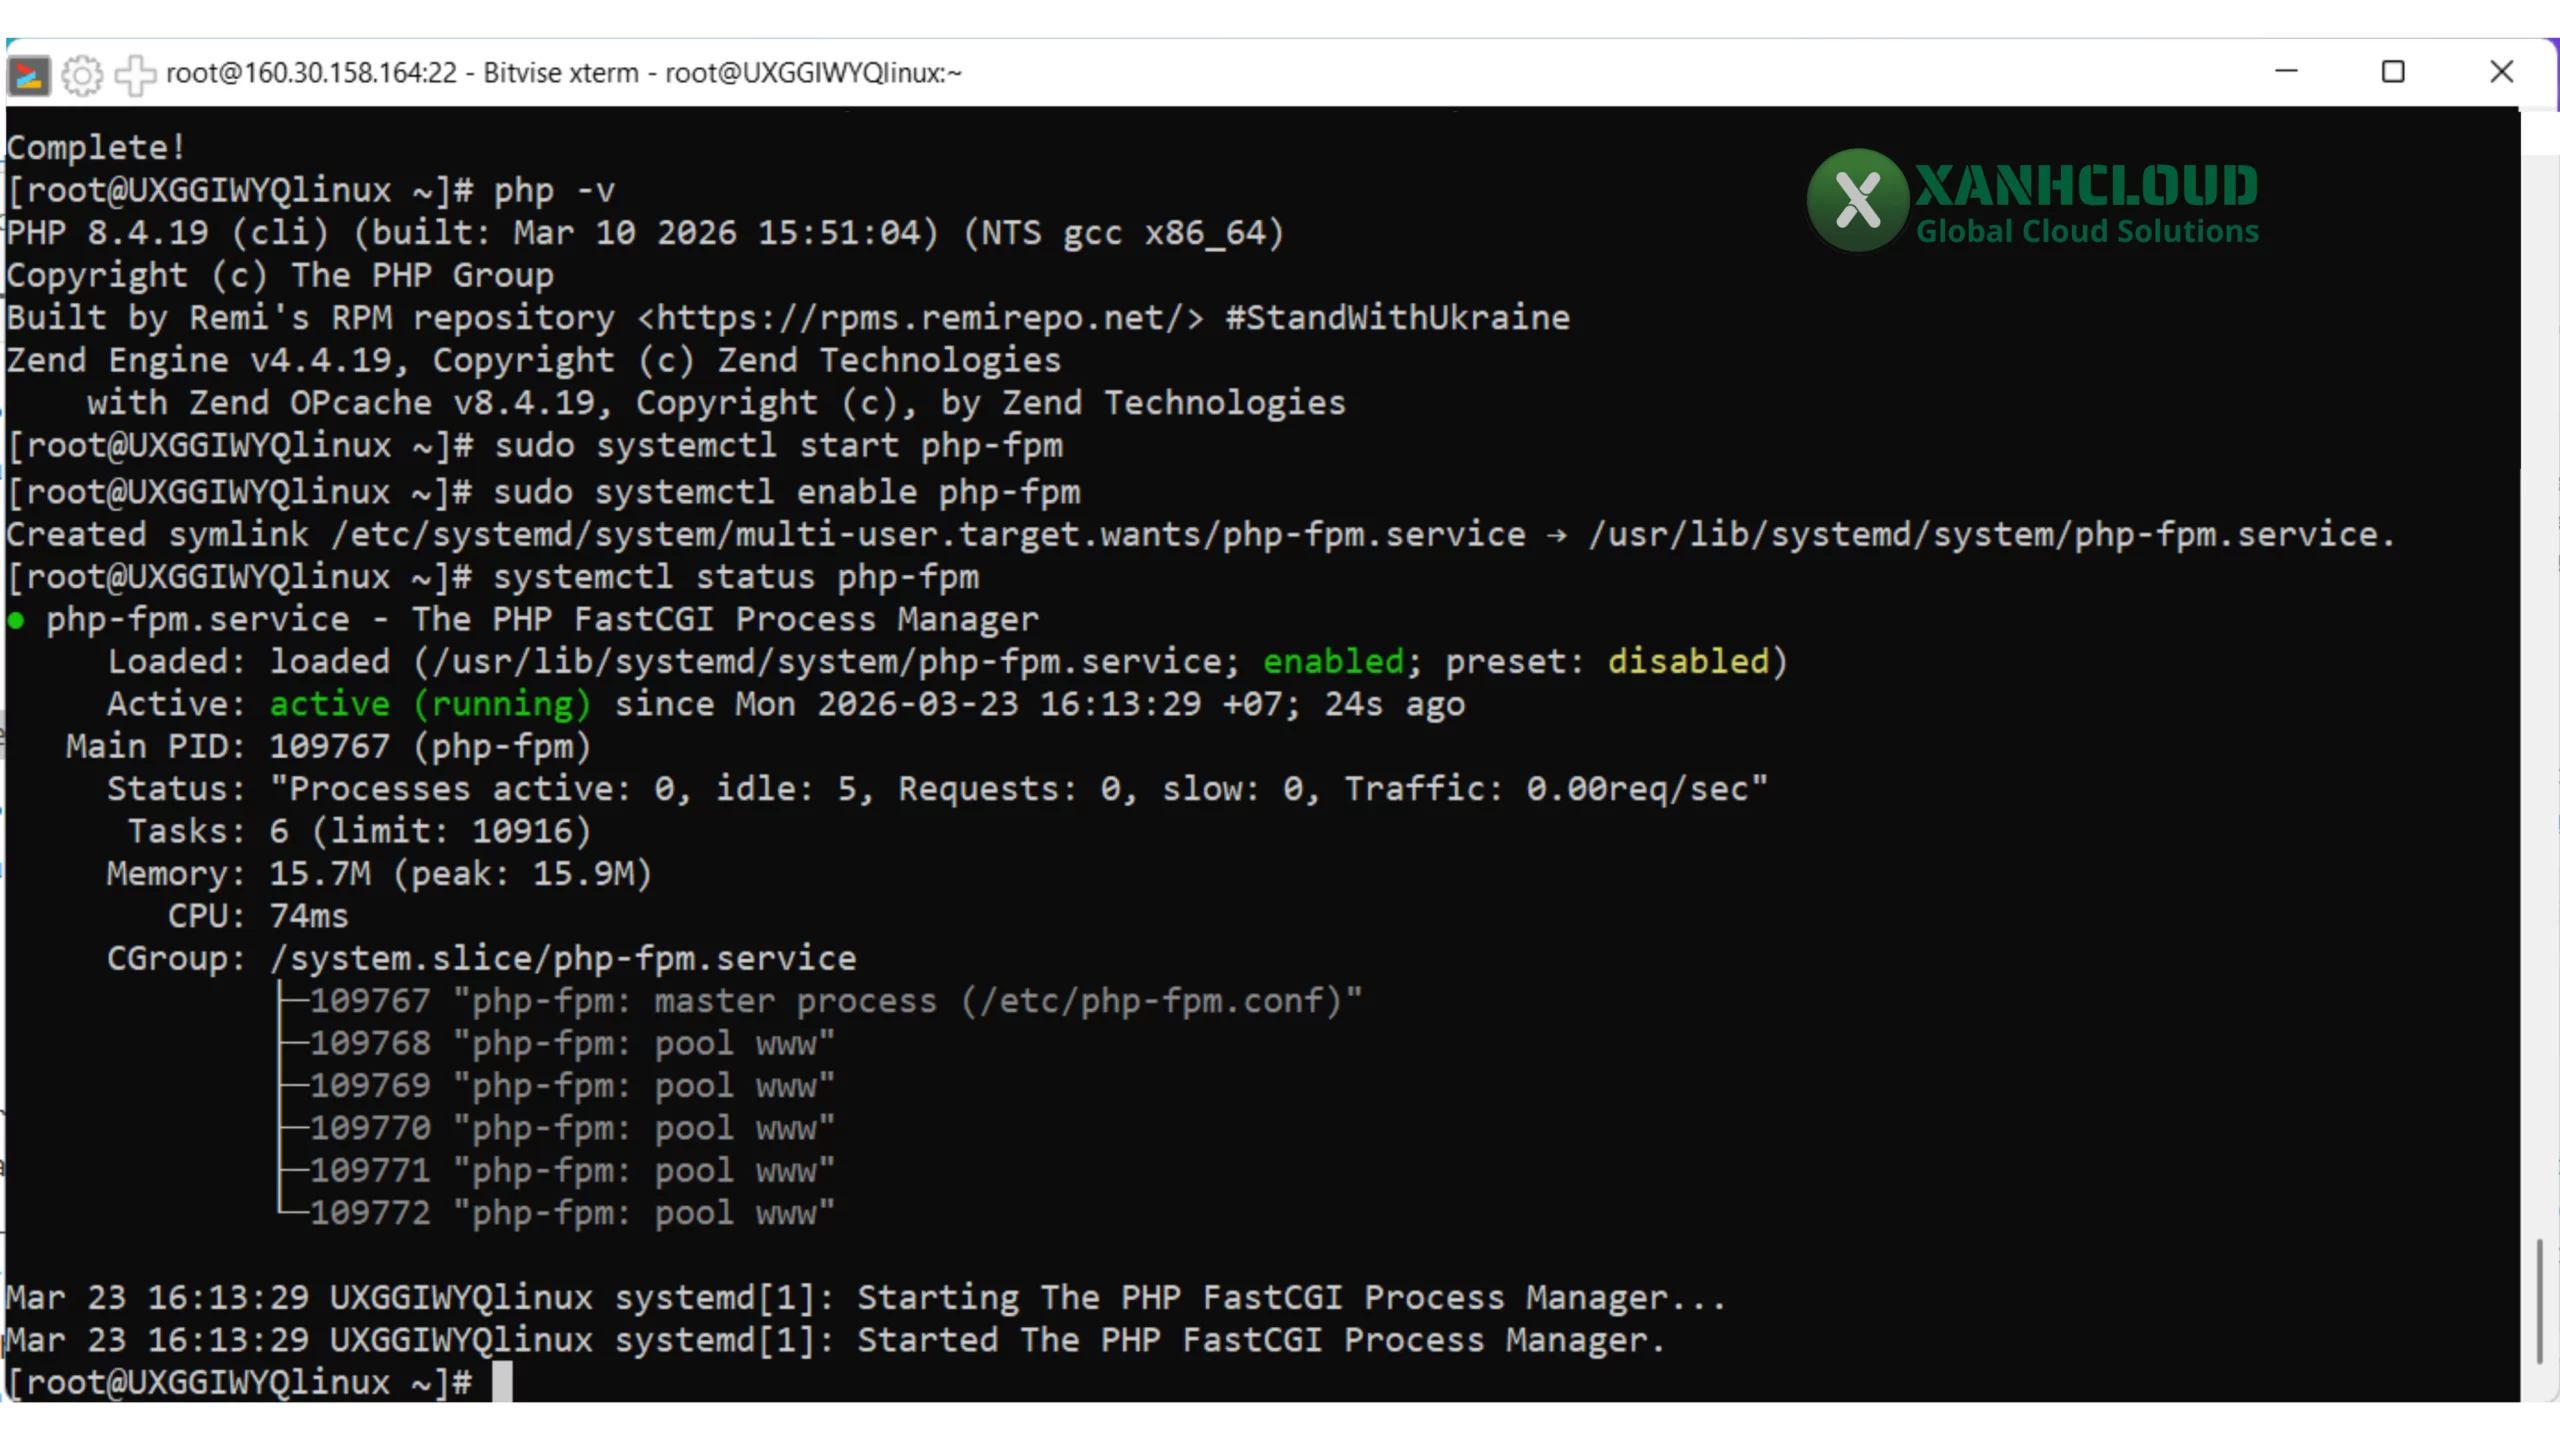Click the #StandWithUkraine hashtag text
Viewport: 2560px width, 1440px height.
[1397, 318]
